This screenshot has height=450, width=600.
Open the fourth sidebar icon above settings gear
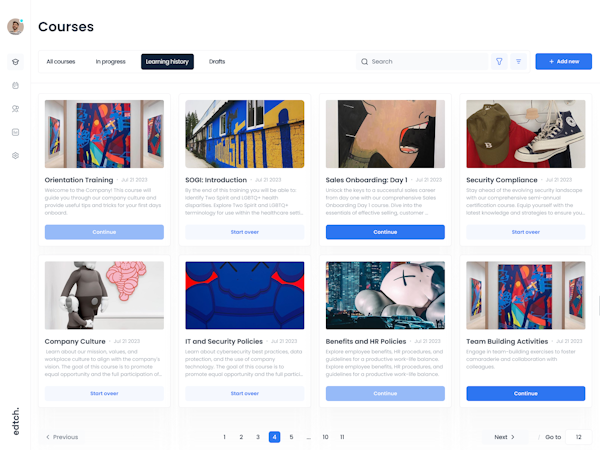15,132
